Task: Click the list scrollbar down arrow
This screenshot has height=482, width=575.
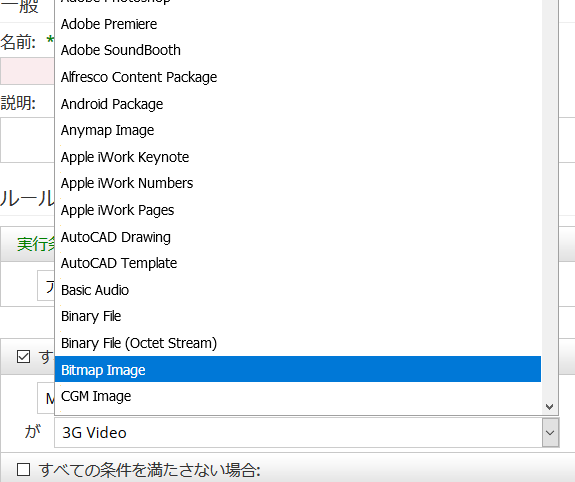Action: tap(549, 406)
